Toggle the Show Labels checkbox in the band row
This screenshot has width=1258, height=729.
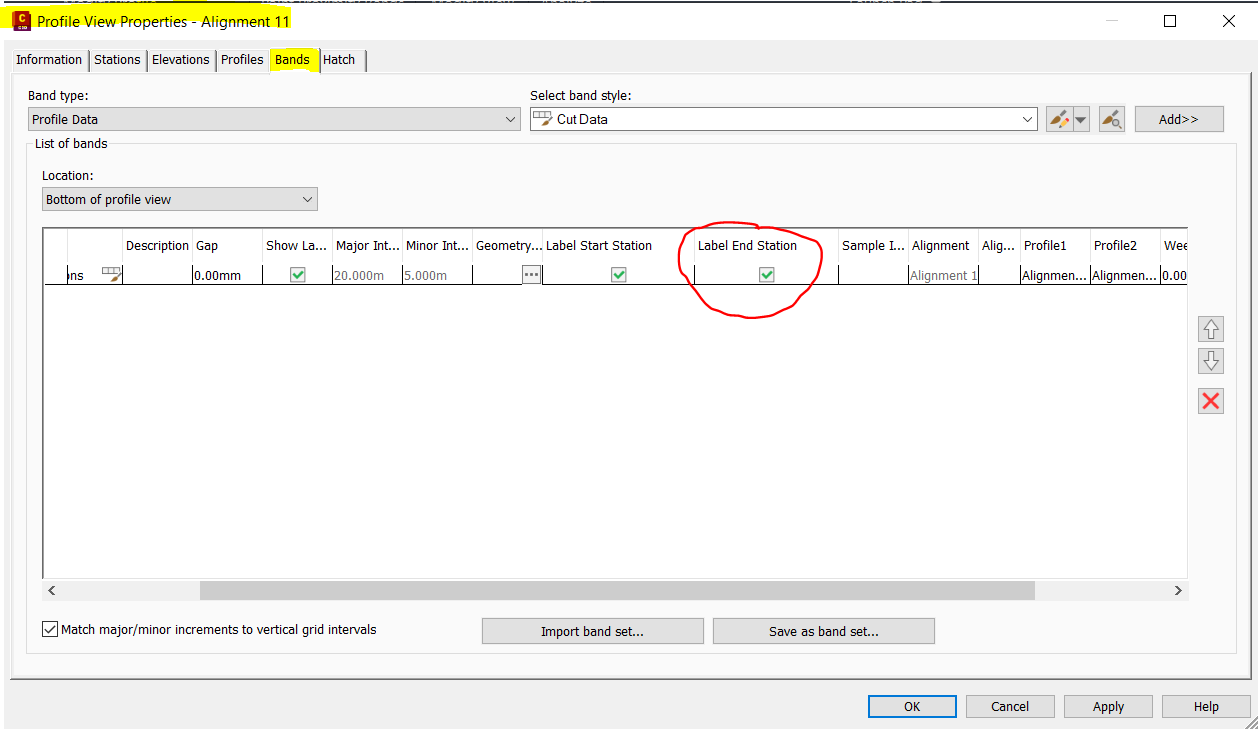pyautogui.click(x=297, y=274)
